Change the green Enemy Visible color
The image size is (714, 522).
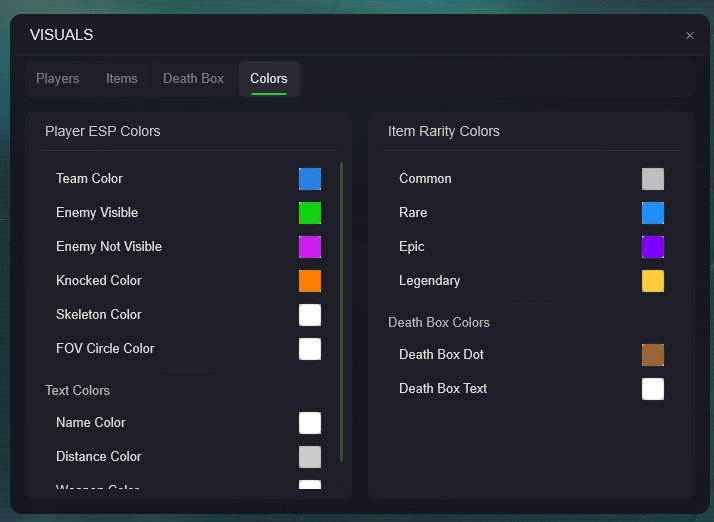(x=310, y=213)
